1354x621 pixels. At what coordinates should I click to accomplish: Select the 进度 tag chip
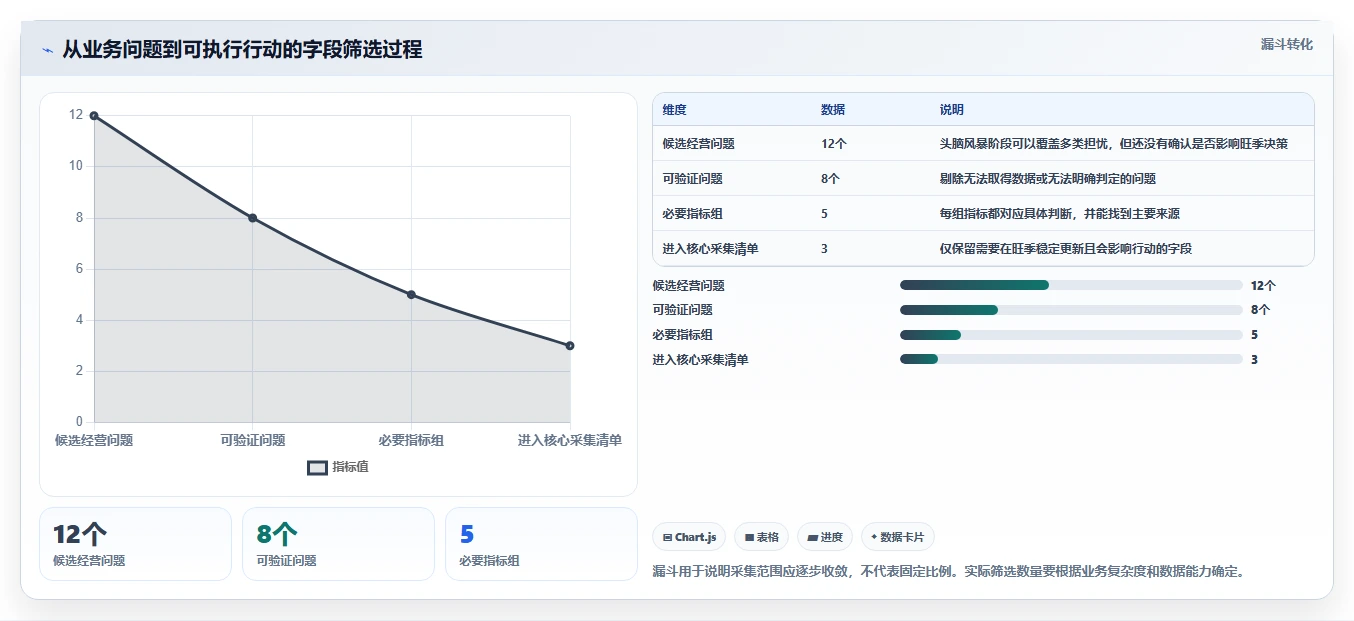[825, 537]
